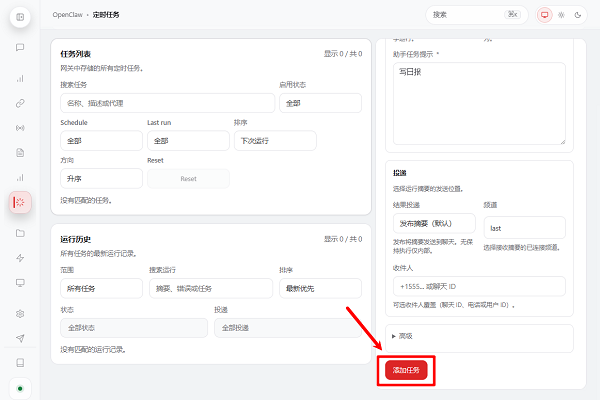Open the 启用状态 全部 dropdown
The width and height of the screenshot is (600, 400).
(320, 103)
